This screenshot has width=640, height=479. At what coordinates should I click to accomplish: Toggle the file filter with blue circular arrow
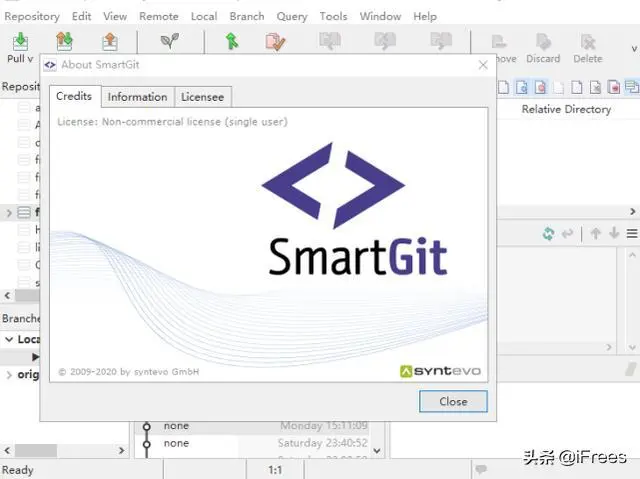(x=522, y=87)
